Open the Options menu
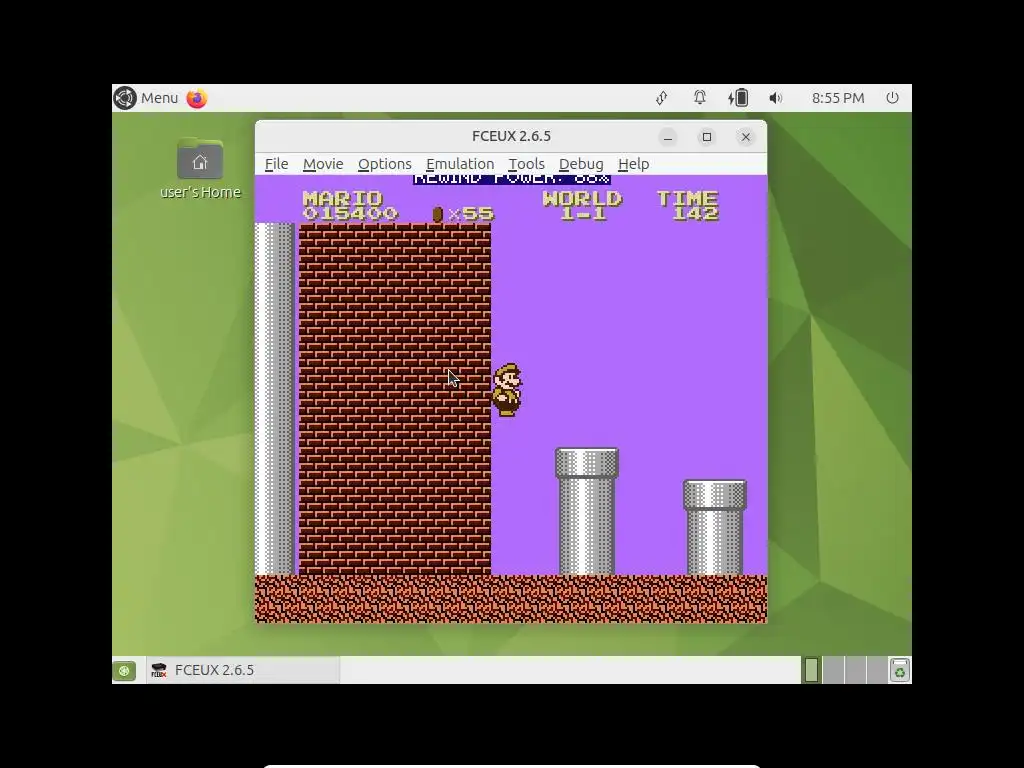1024x768 pixels. [x=385, y=164]
